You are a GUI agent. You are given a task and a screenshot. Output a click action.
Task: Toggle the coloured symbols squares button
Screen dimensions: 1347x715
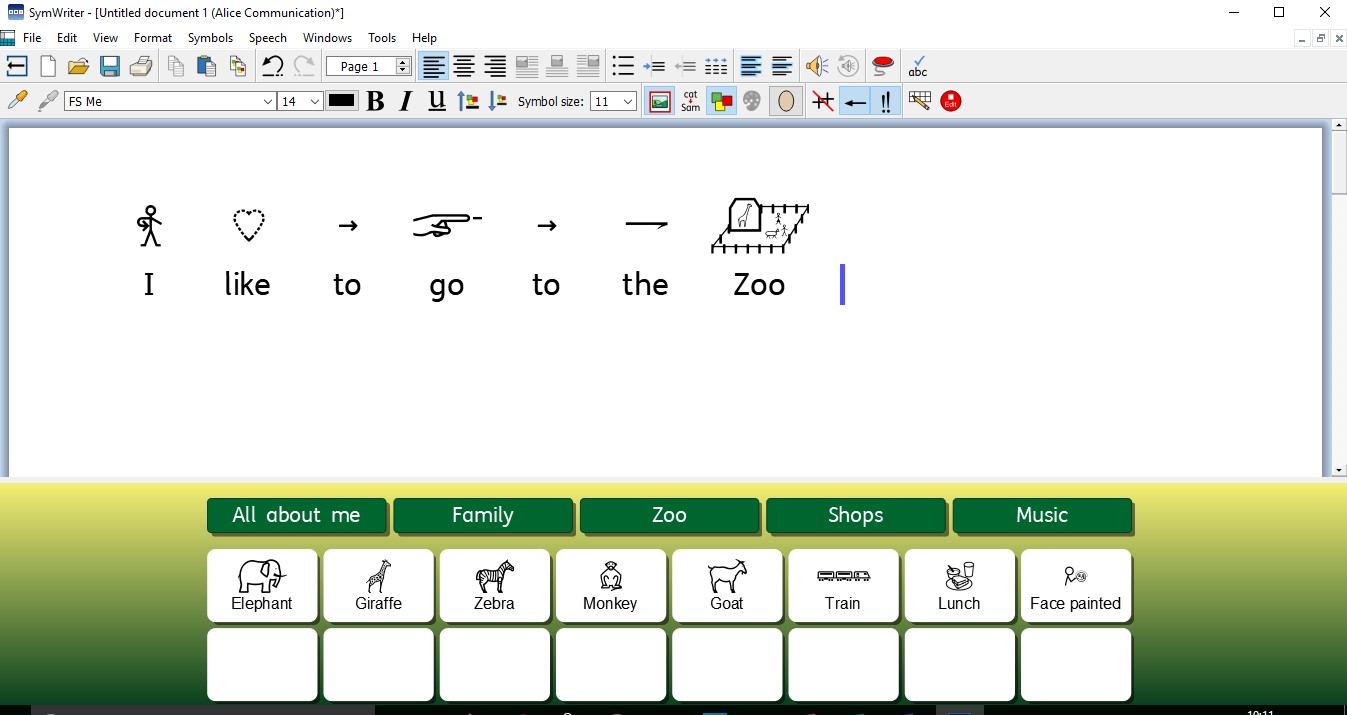pos(721,101)
